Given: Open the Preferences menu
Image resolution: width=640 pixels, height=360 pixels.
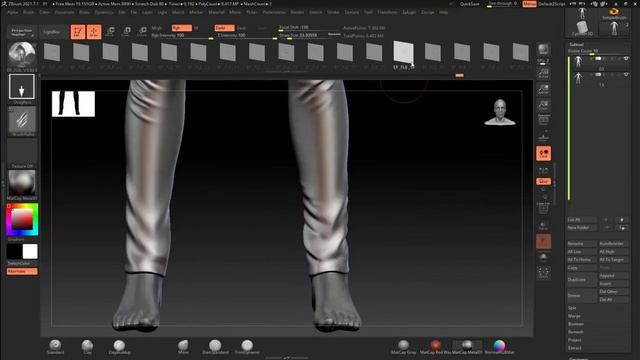Looking at the screenshot, I should (x=274, y=12).
